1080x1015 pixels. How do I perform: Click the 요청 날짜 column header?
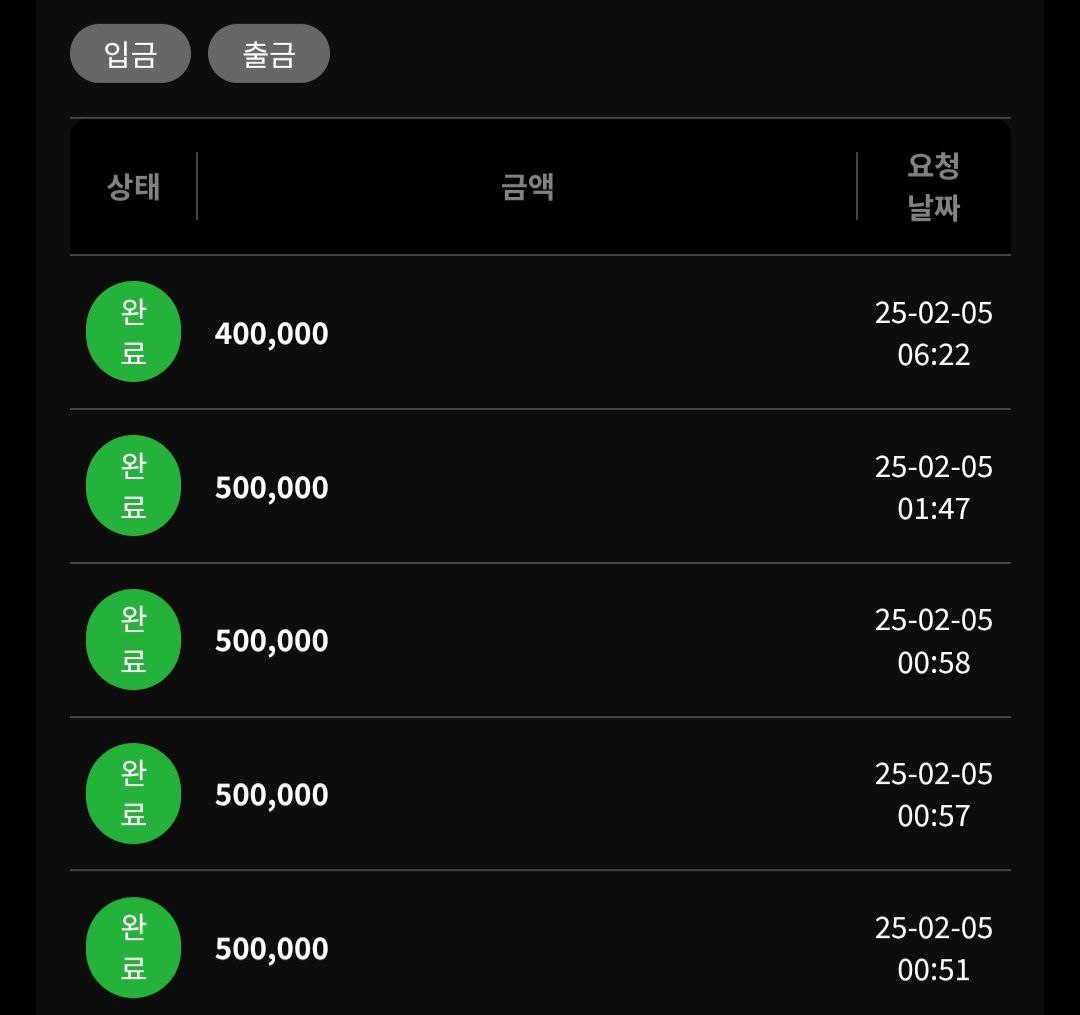933,187
